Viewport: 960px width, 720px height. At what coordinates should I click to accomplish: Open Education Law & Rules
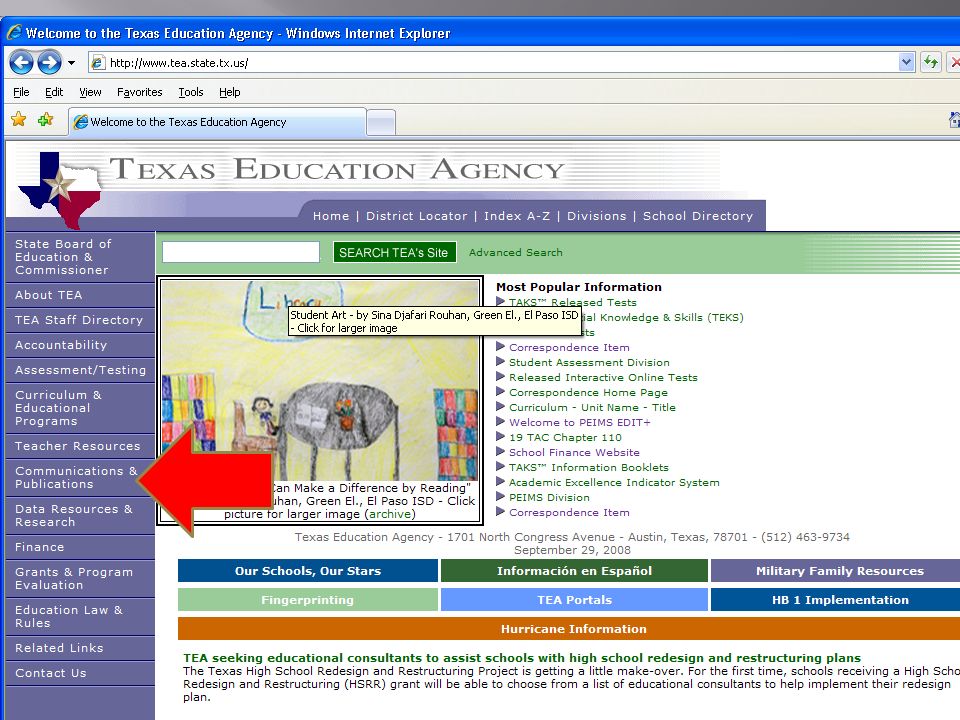(80, 617)
